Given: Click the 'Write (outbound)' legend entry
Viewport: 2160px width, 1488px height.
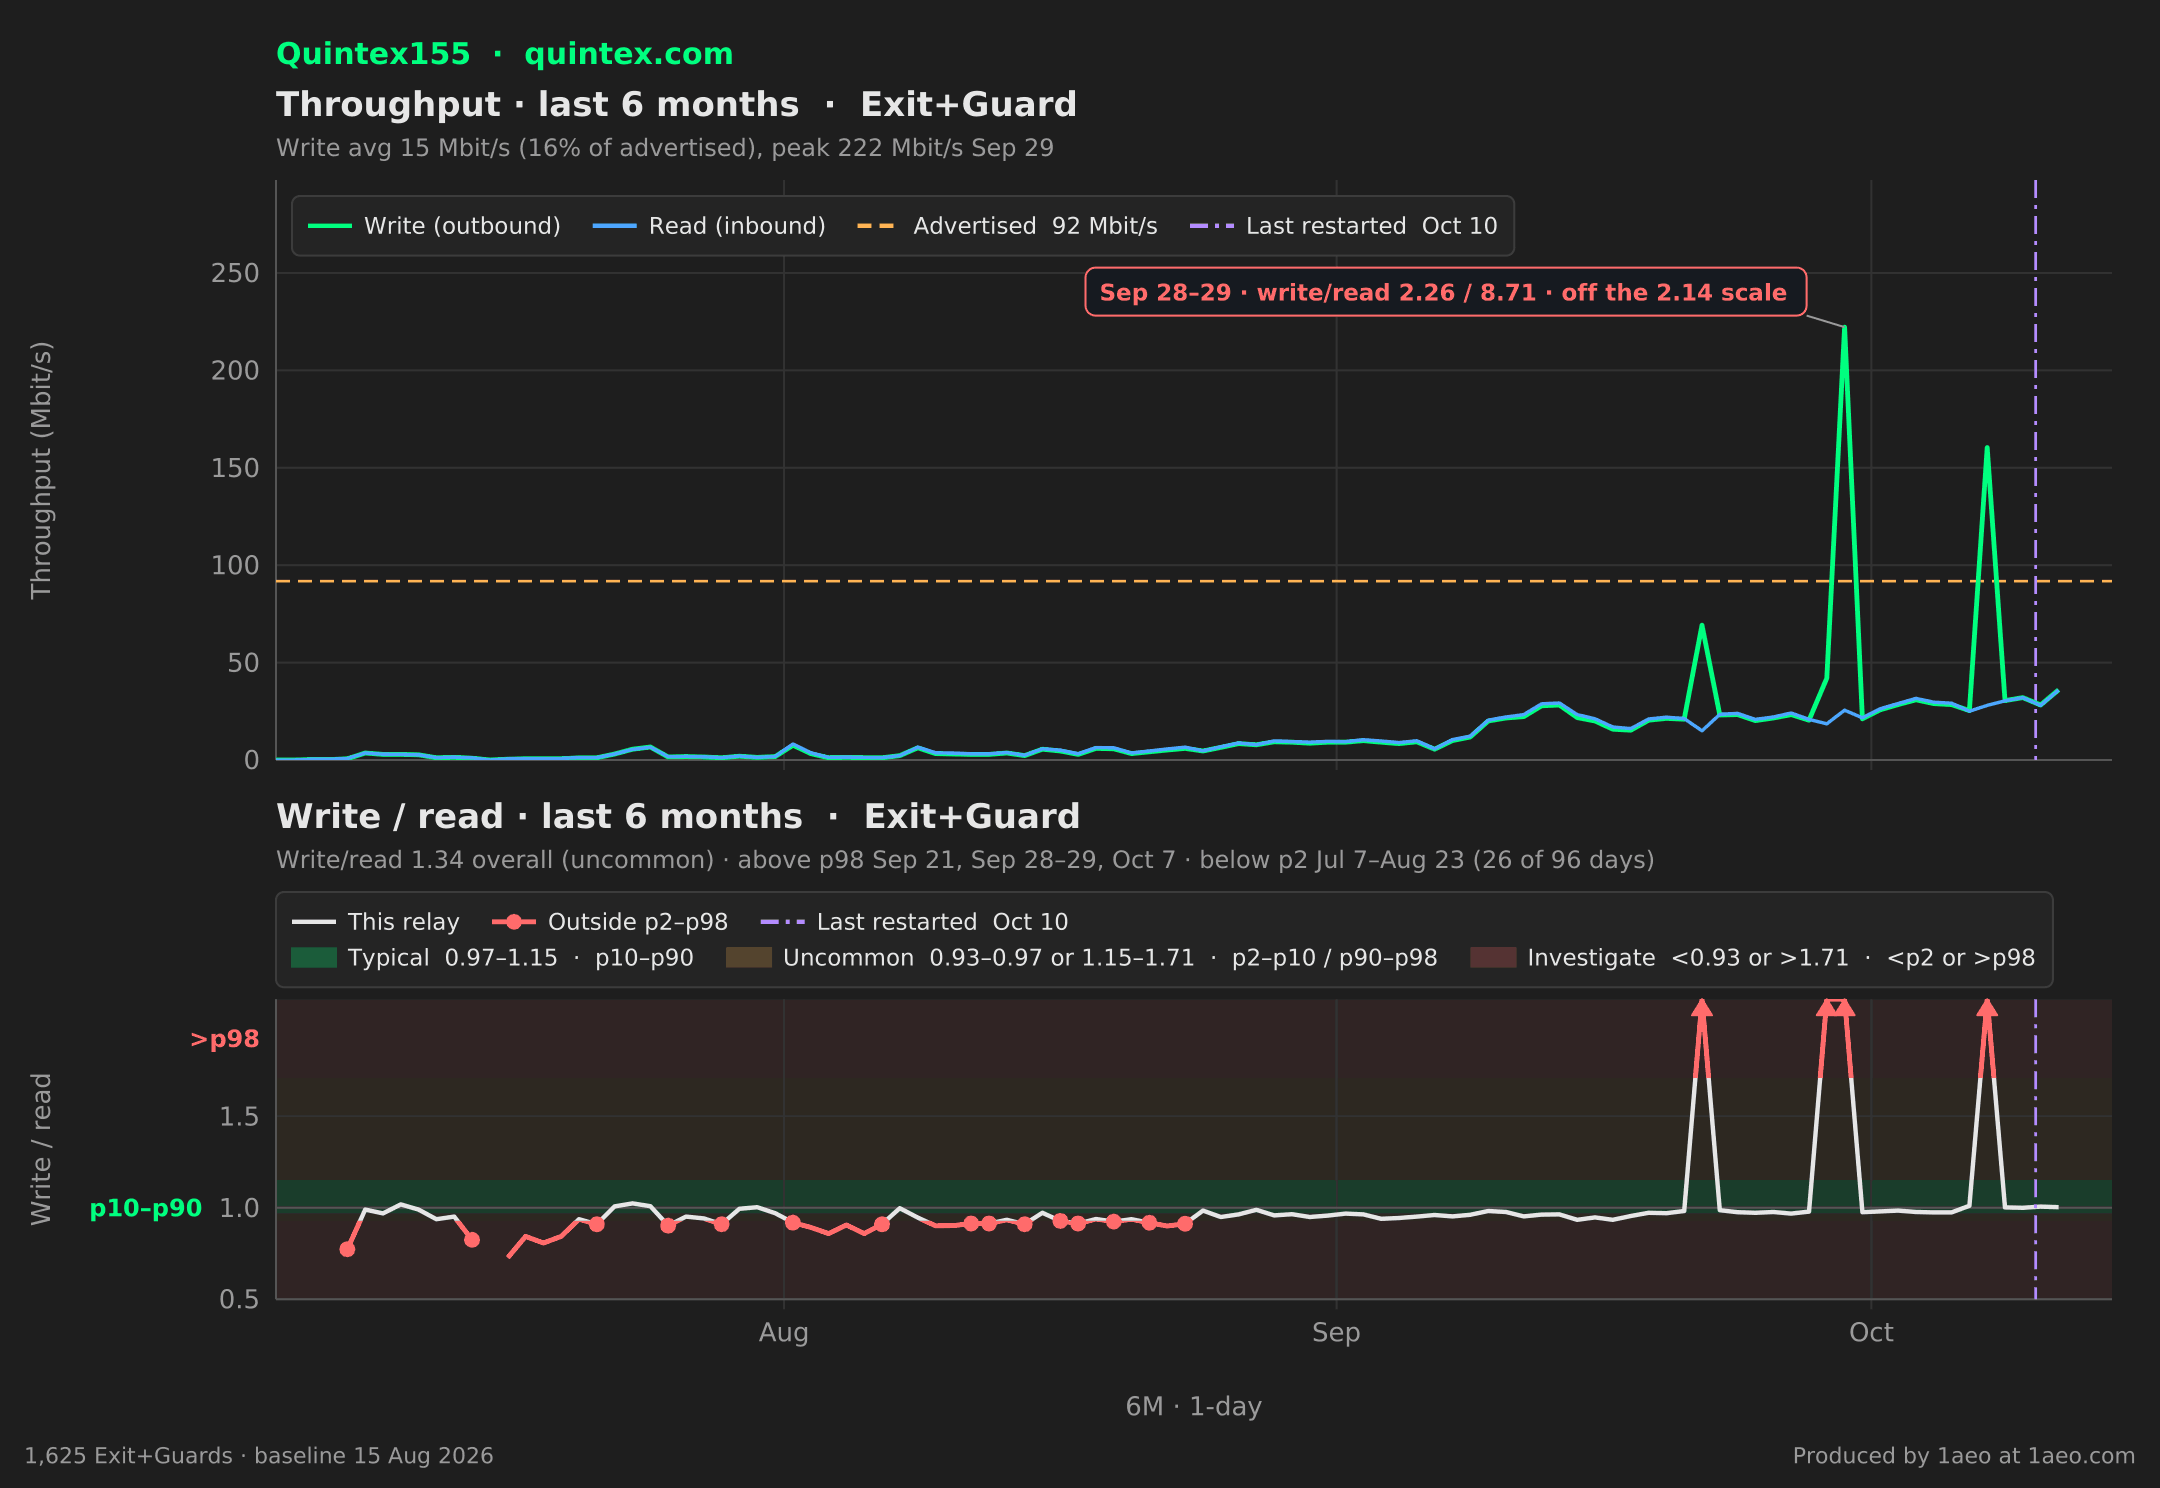Looking at the screenshot, I should (x=435, y=226).
